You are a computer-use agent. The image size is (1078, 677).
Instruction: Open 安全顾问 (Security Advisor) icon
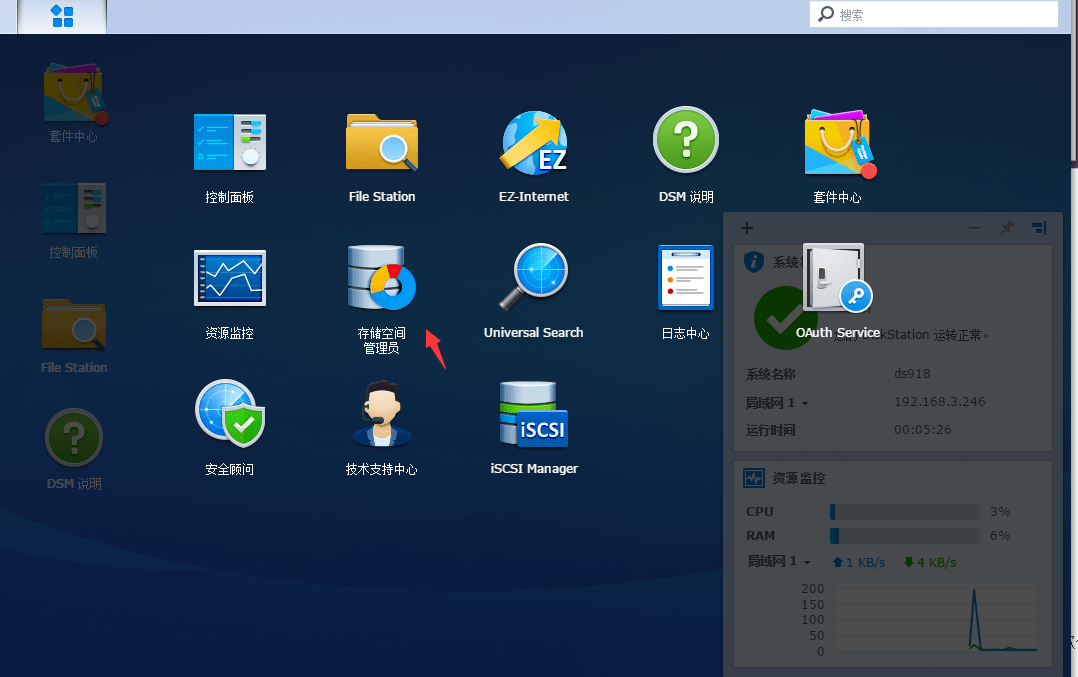click(229, 415)
